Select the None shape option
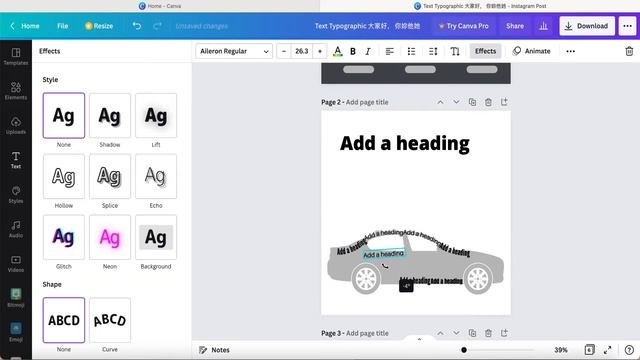Viewport: 640px width, 360px height. pos(64,320)
